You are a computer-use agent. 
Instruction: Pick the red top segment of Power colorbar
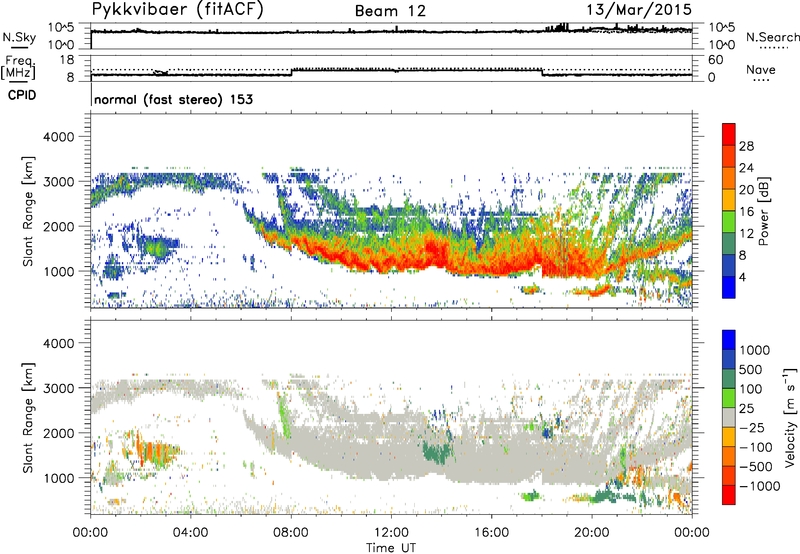[x=729, y=135]
